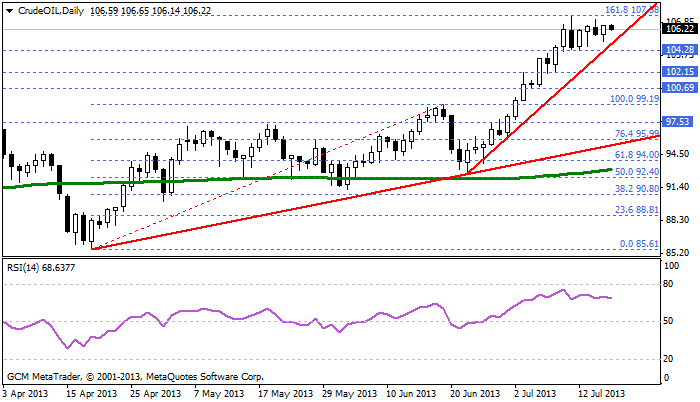Click the 104.28 price level label

680,49
